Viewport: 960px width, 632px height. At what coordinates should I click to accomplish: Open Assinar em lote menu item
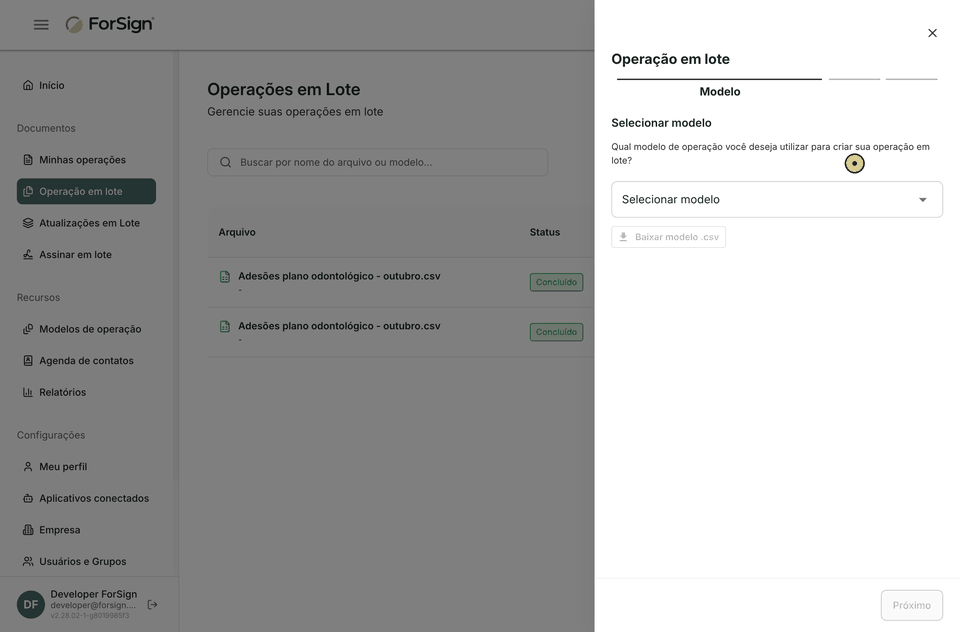[x=86, y=255]
